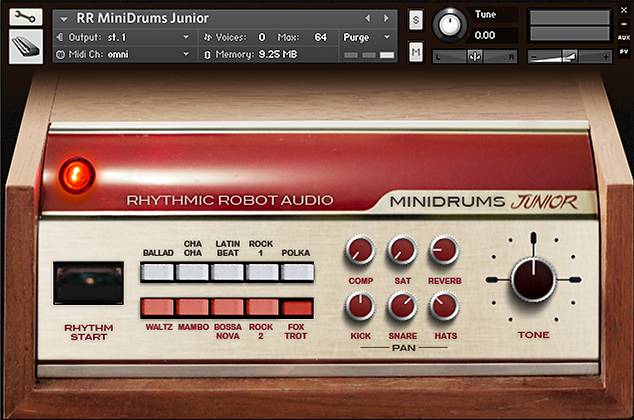This screenshot has width=634, height=420.
Task: Select the Polka rhythm button
Action: click(297, 272)
